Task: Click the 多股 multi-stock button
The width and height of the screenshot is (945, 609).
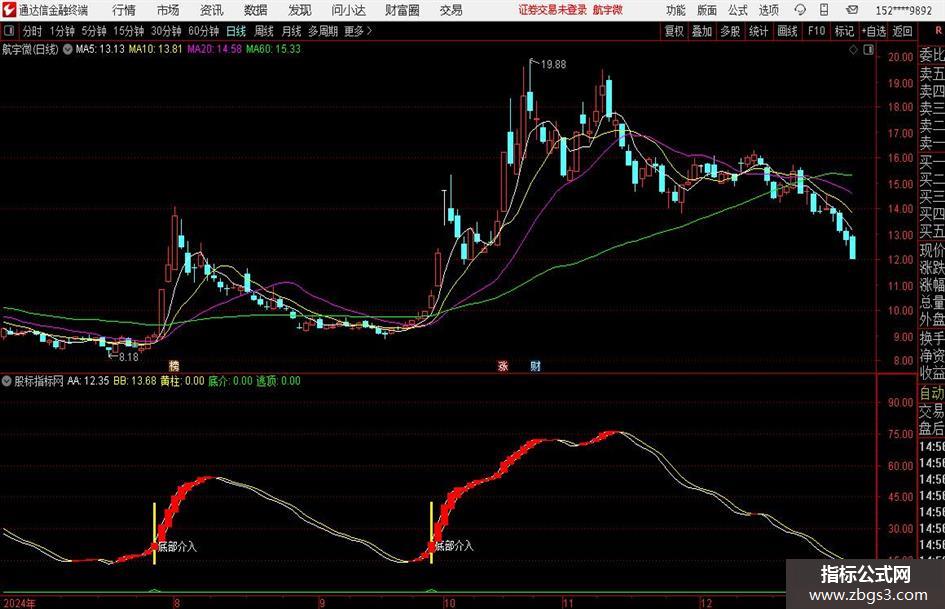Action: point(730,31)
